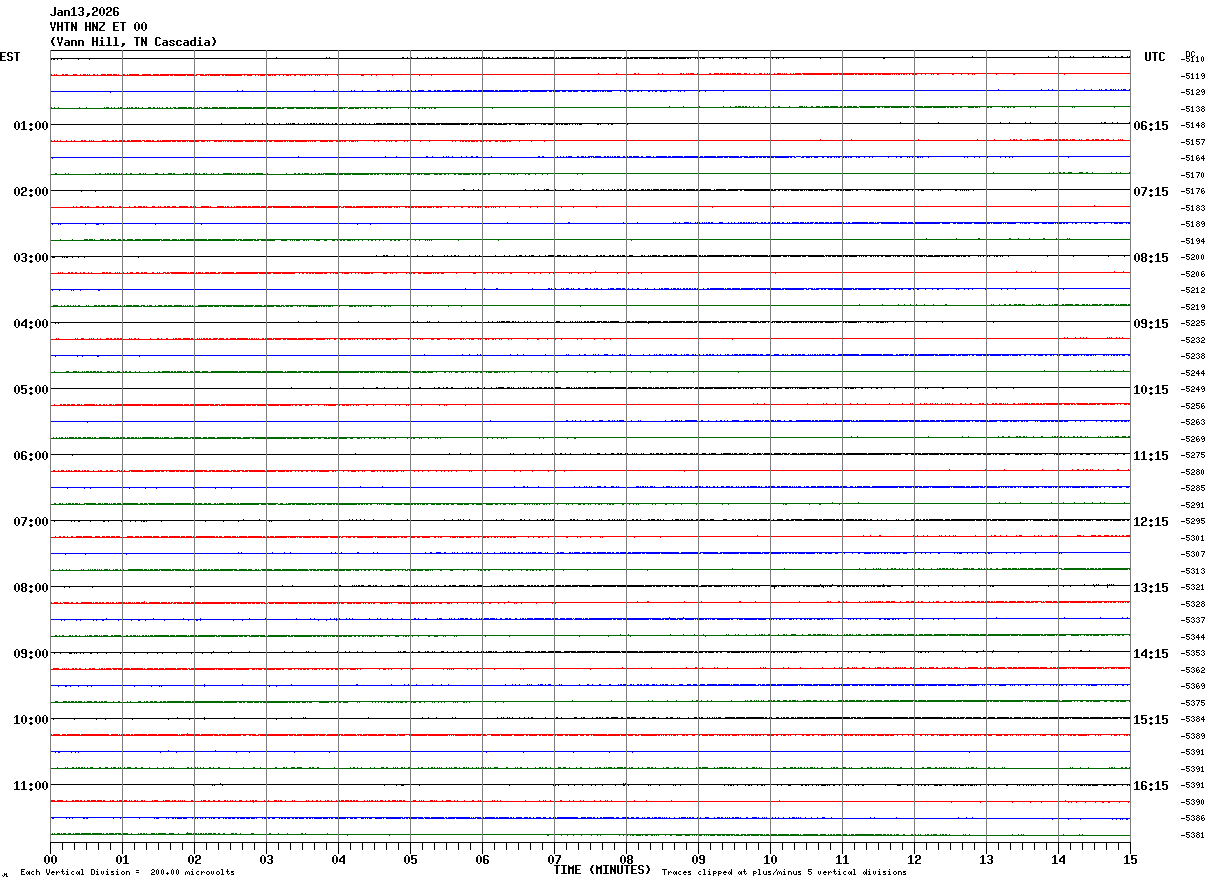Select the 07 minute mark on bottom axis
This screenshot has width=1210, height=886.
pos(554,859)
